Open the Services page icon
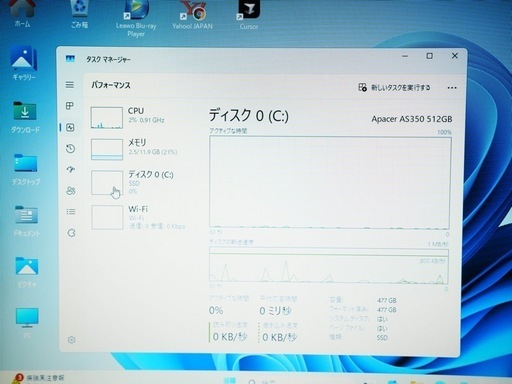The image size is (512, 384). pos(71,233)
